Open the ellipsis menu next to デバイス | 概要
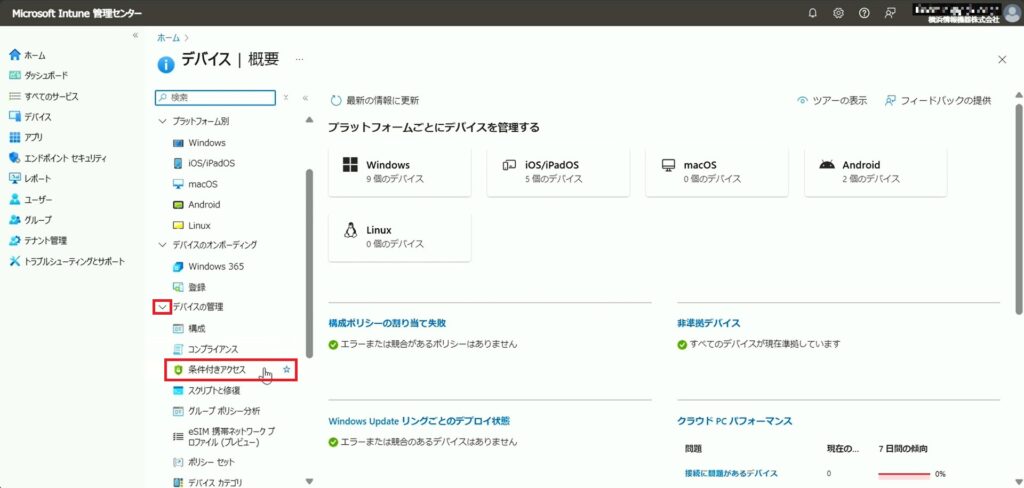This screenshot has width=1024, height=488. point(300,59)
